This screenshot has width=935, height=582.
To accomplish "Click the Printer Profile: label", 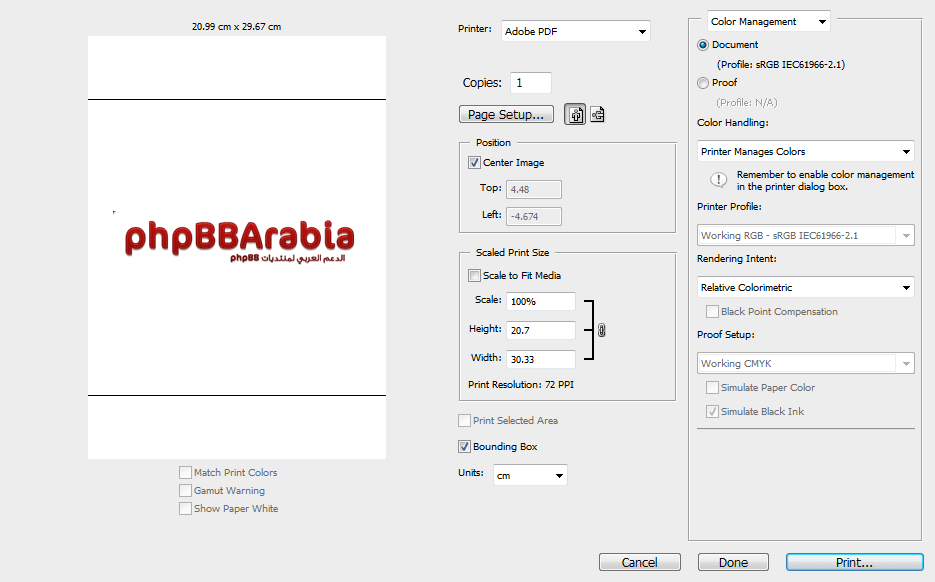I will (x=729, y=207).
